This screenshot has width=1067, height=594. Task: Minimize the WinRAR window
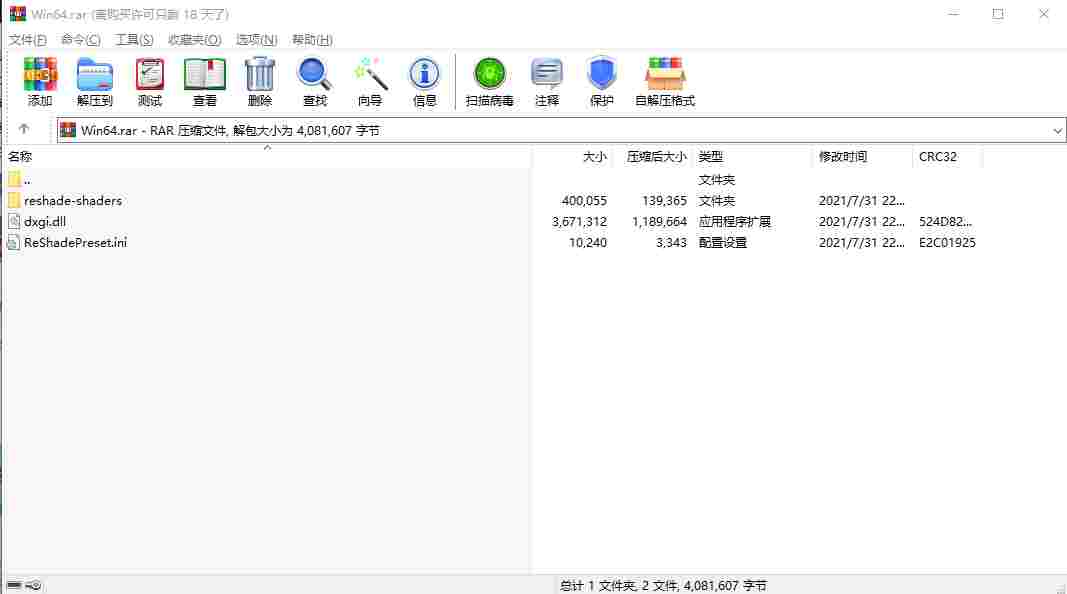(x=954, y=14)
